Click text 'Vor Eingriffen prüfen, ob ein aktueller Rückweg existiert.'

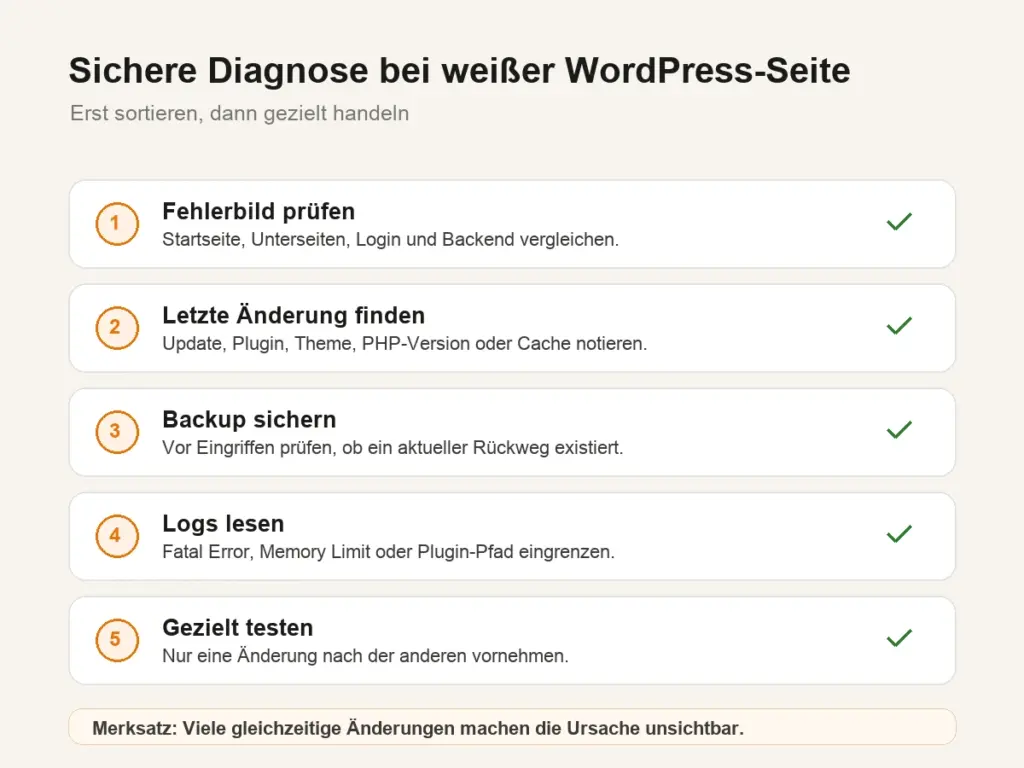[x=392, y=448]
